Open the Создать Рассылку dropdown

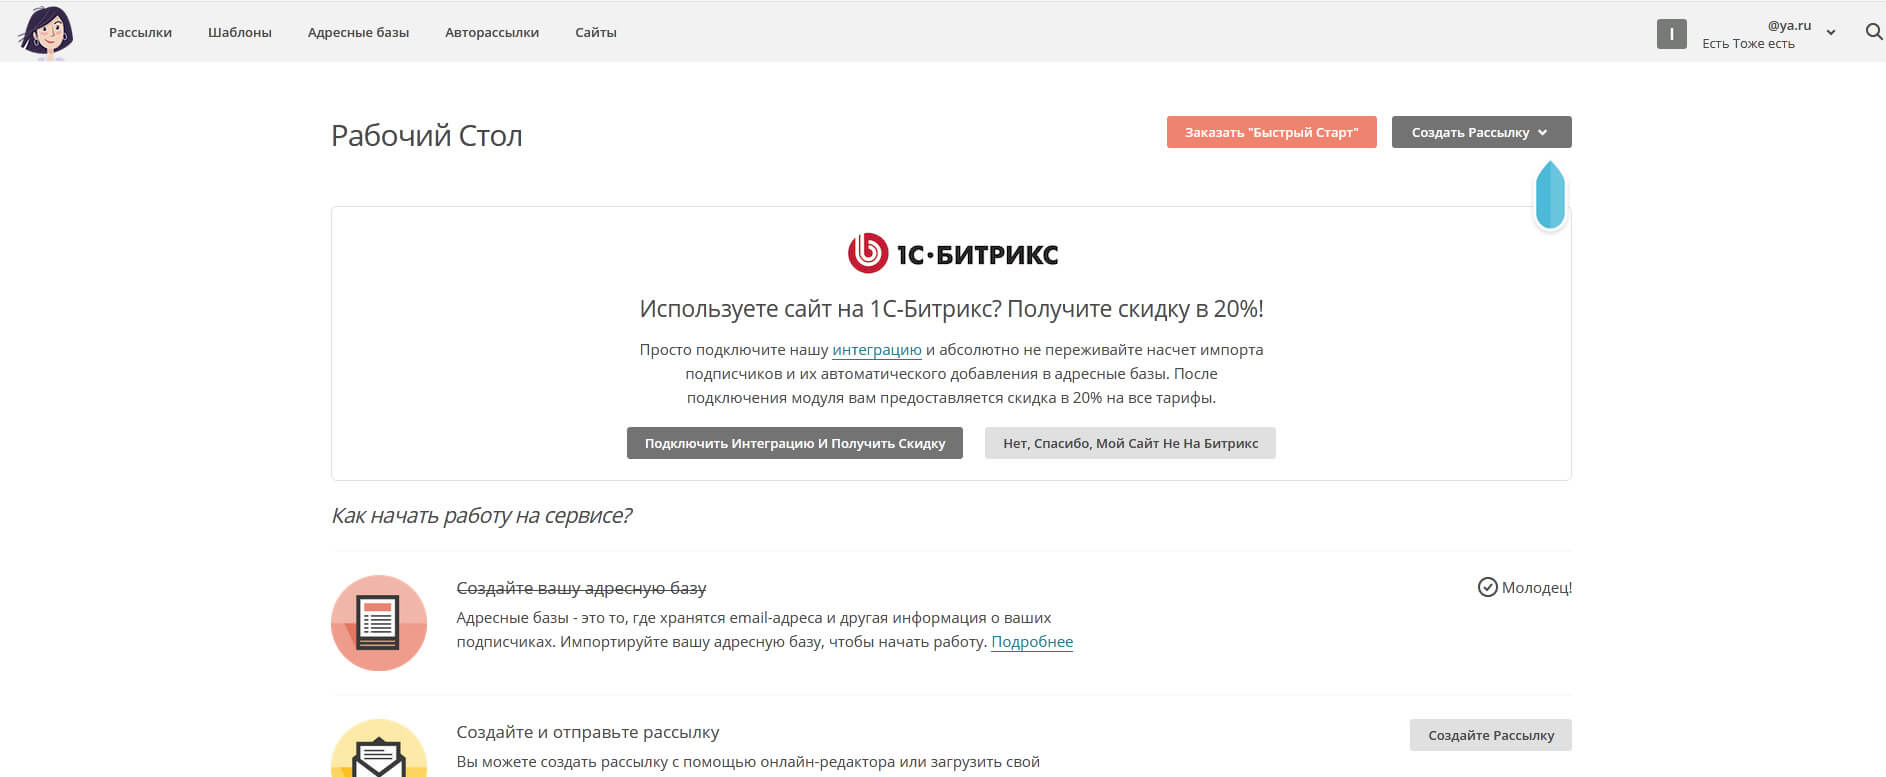pyautogui.click(x=1481, y=132)
